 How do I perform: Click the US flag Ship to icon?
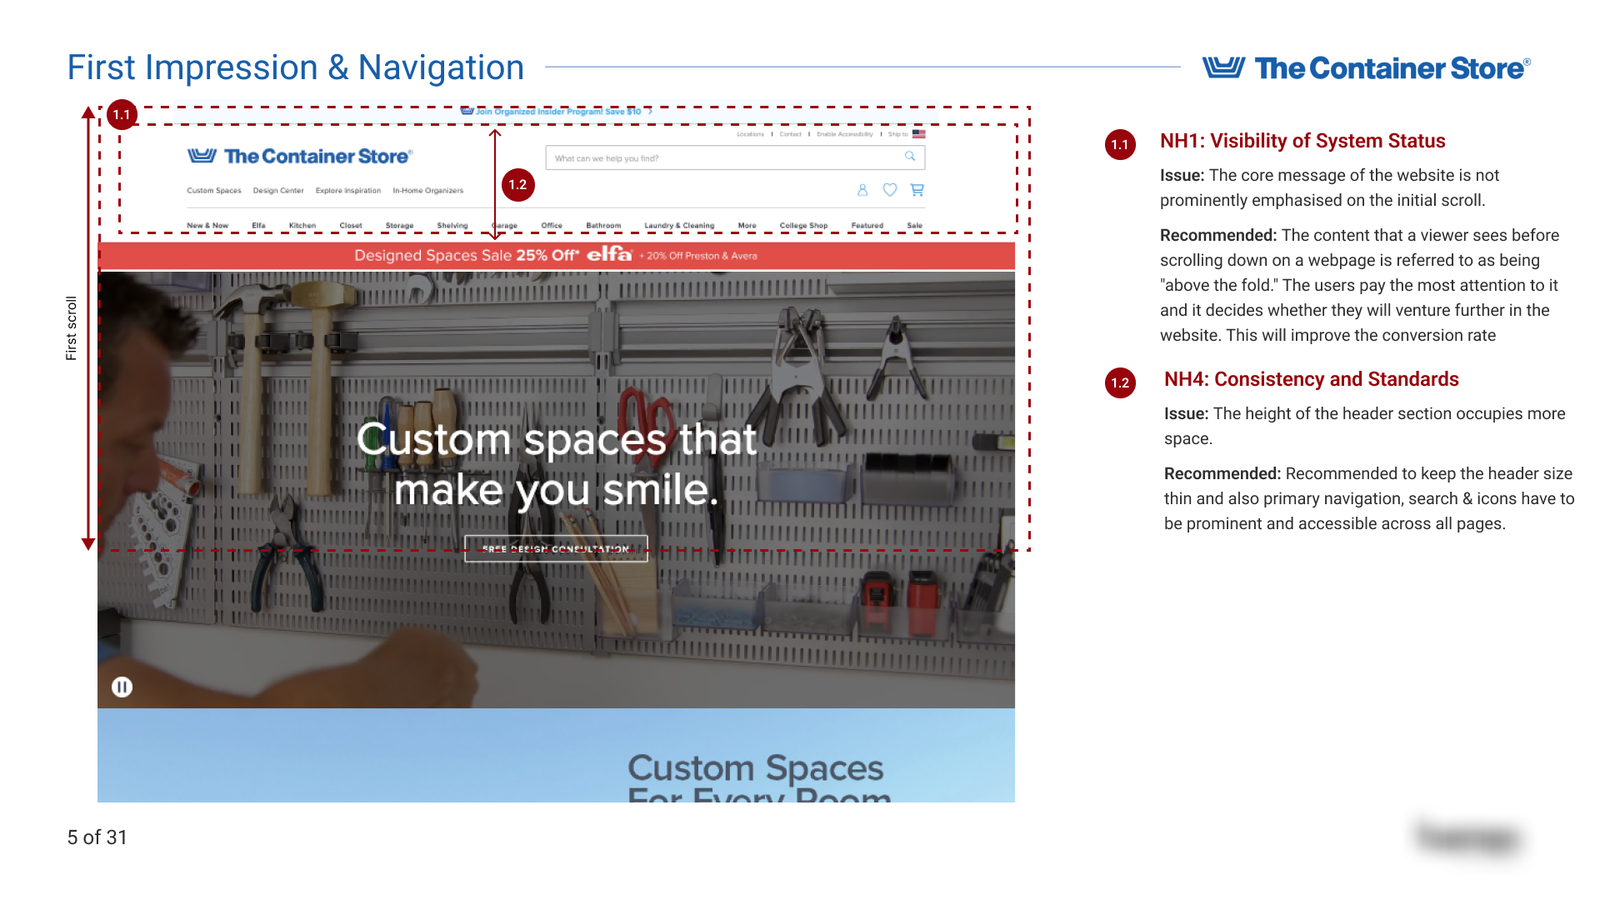point(918,134)
